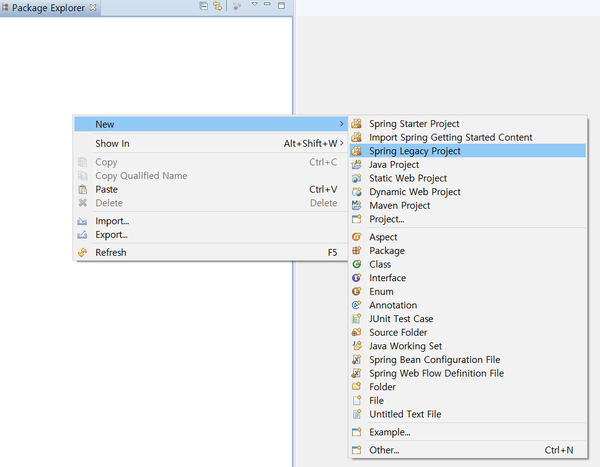The width and height of the screenshot is (600, 467).
Task: Select Folder entry in New submenu
Action: (x=468, y=387)
